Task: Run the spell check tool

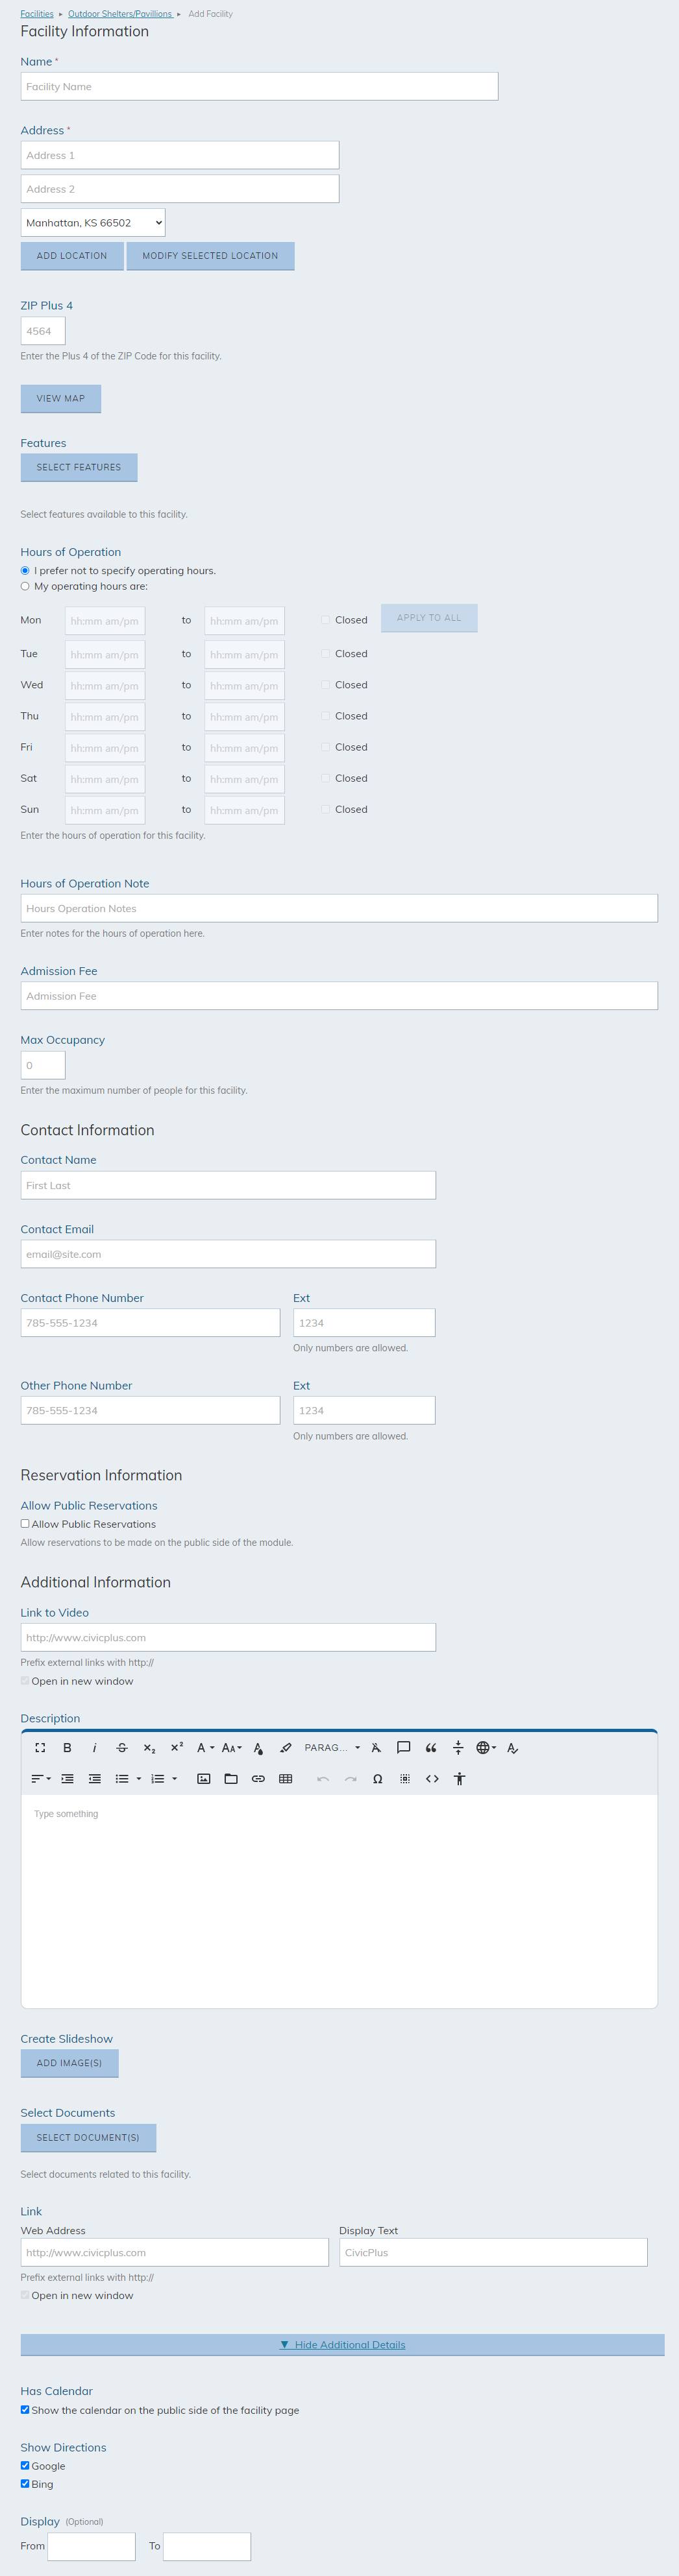Action: click(x=513, y=1748)
